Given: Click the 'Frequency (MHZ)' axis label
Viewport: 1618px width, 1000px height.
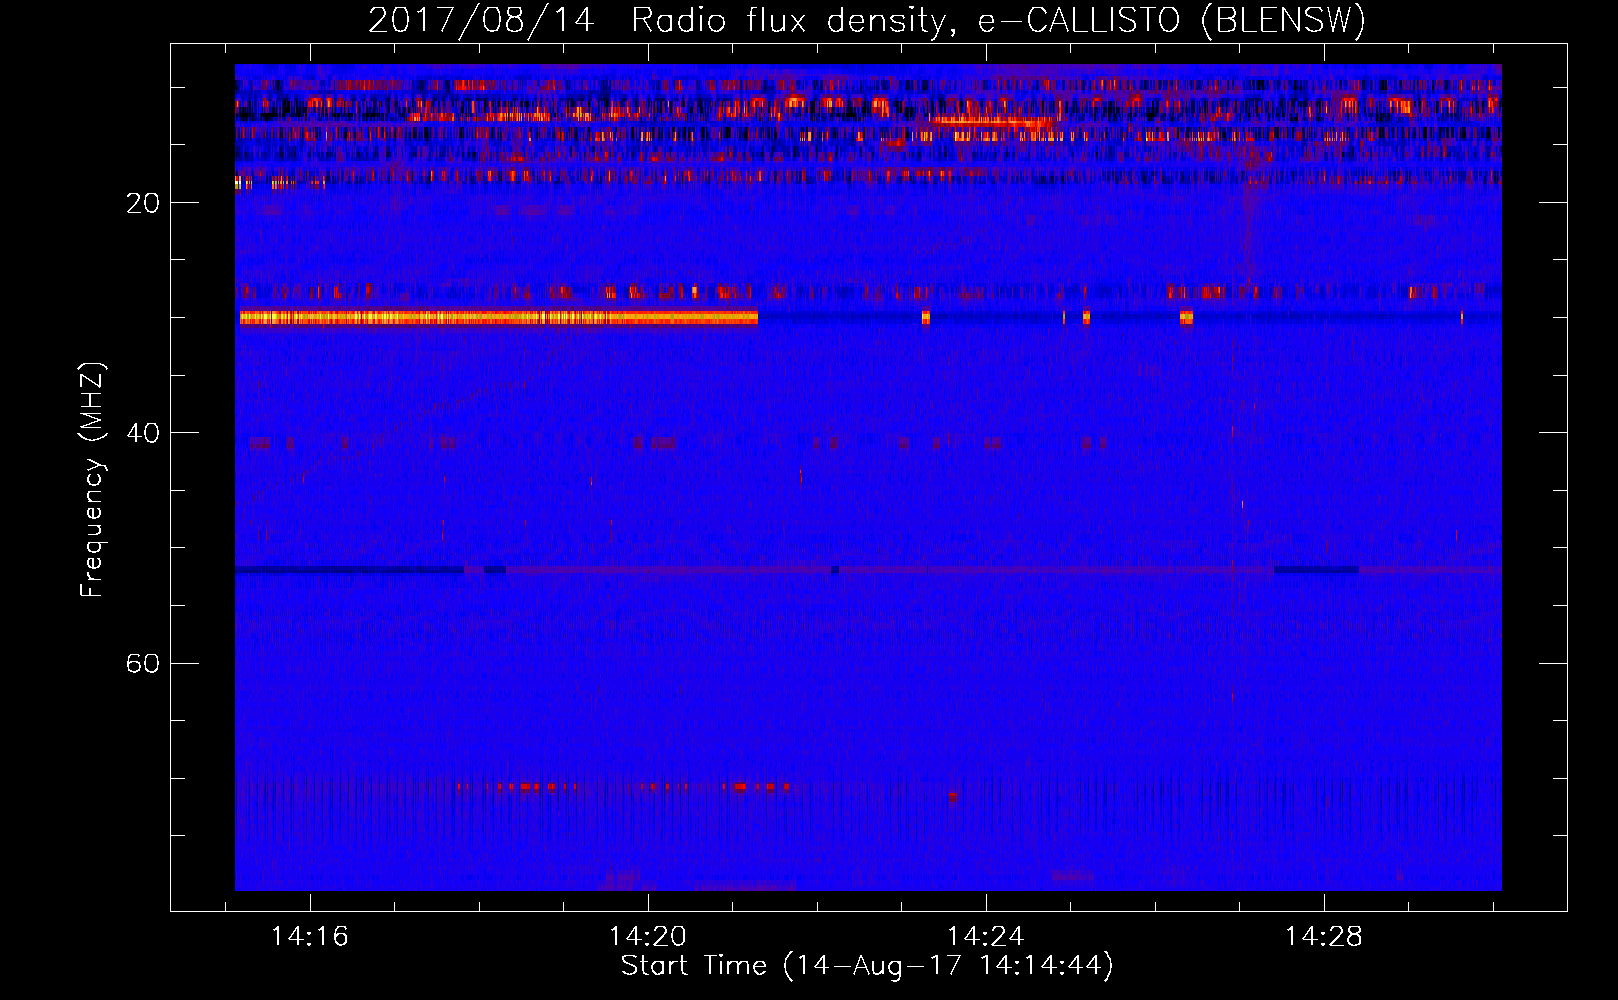Looking at the screenshot, I should [x=92, y=480].
